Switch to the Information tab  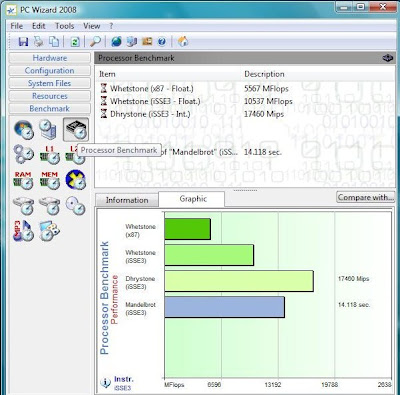pos(127,200)
